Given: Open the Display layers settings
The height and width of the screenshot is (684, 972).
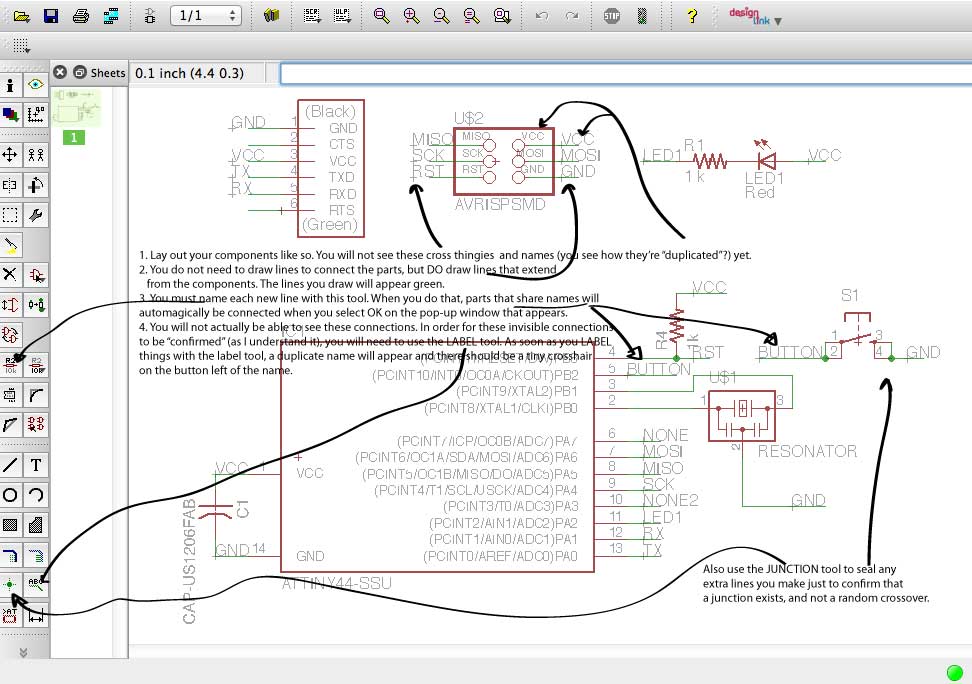Looking at the screenshot, I should (10, 114).
